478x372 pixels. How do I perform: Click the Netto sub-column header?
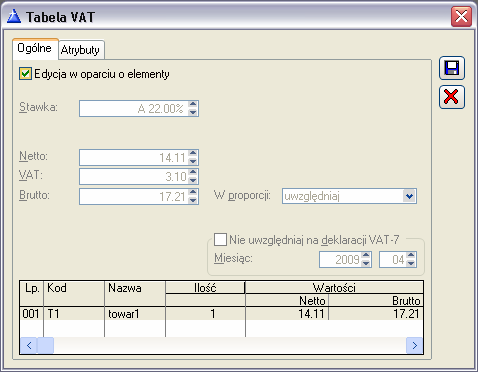287,301
